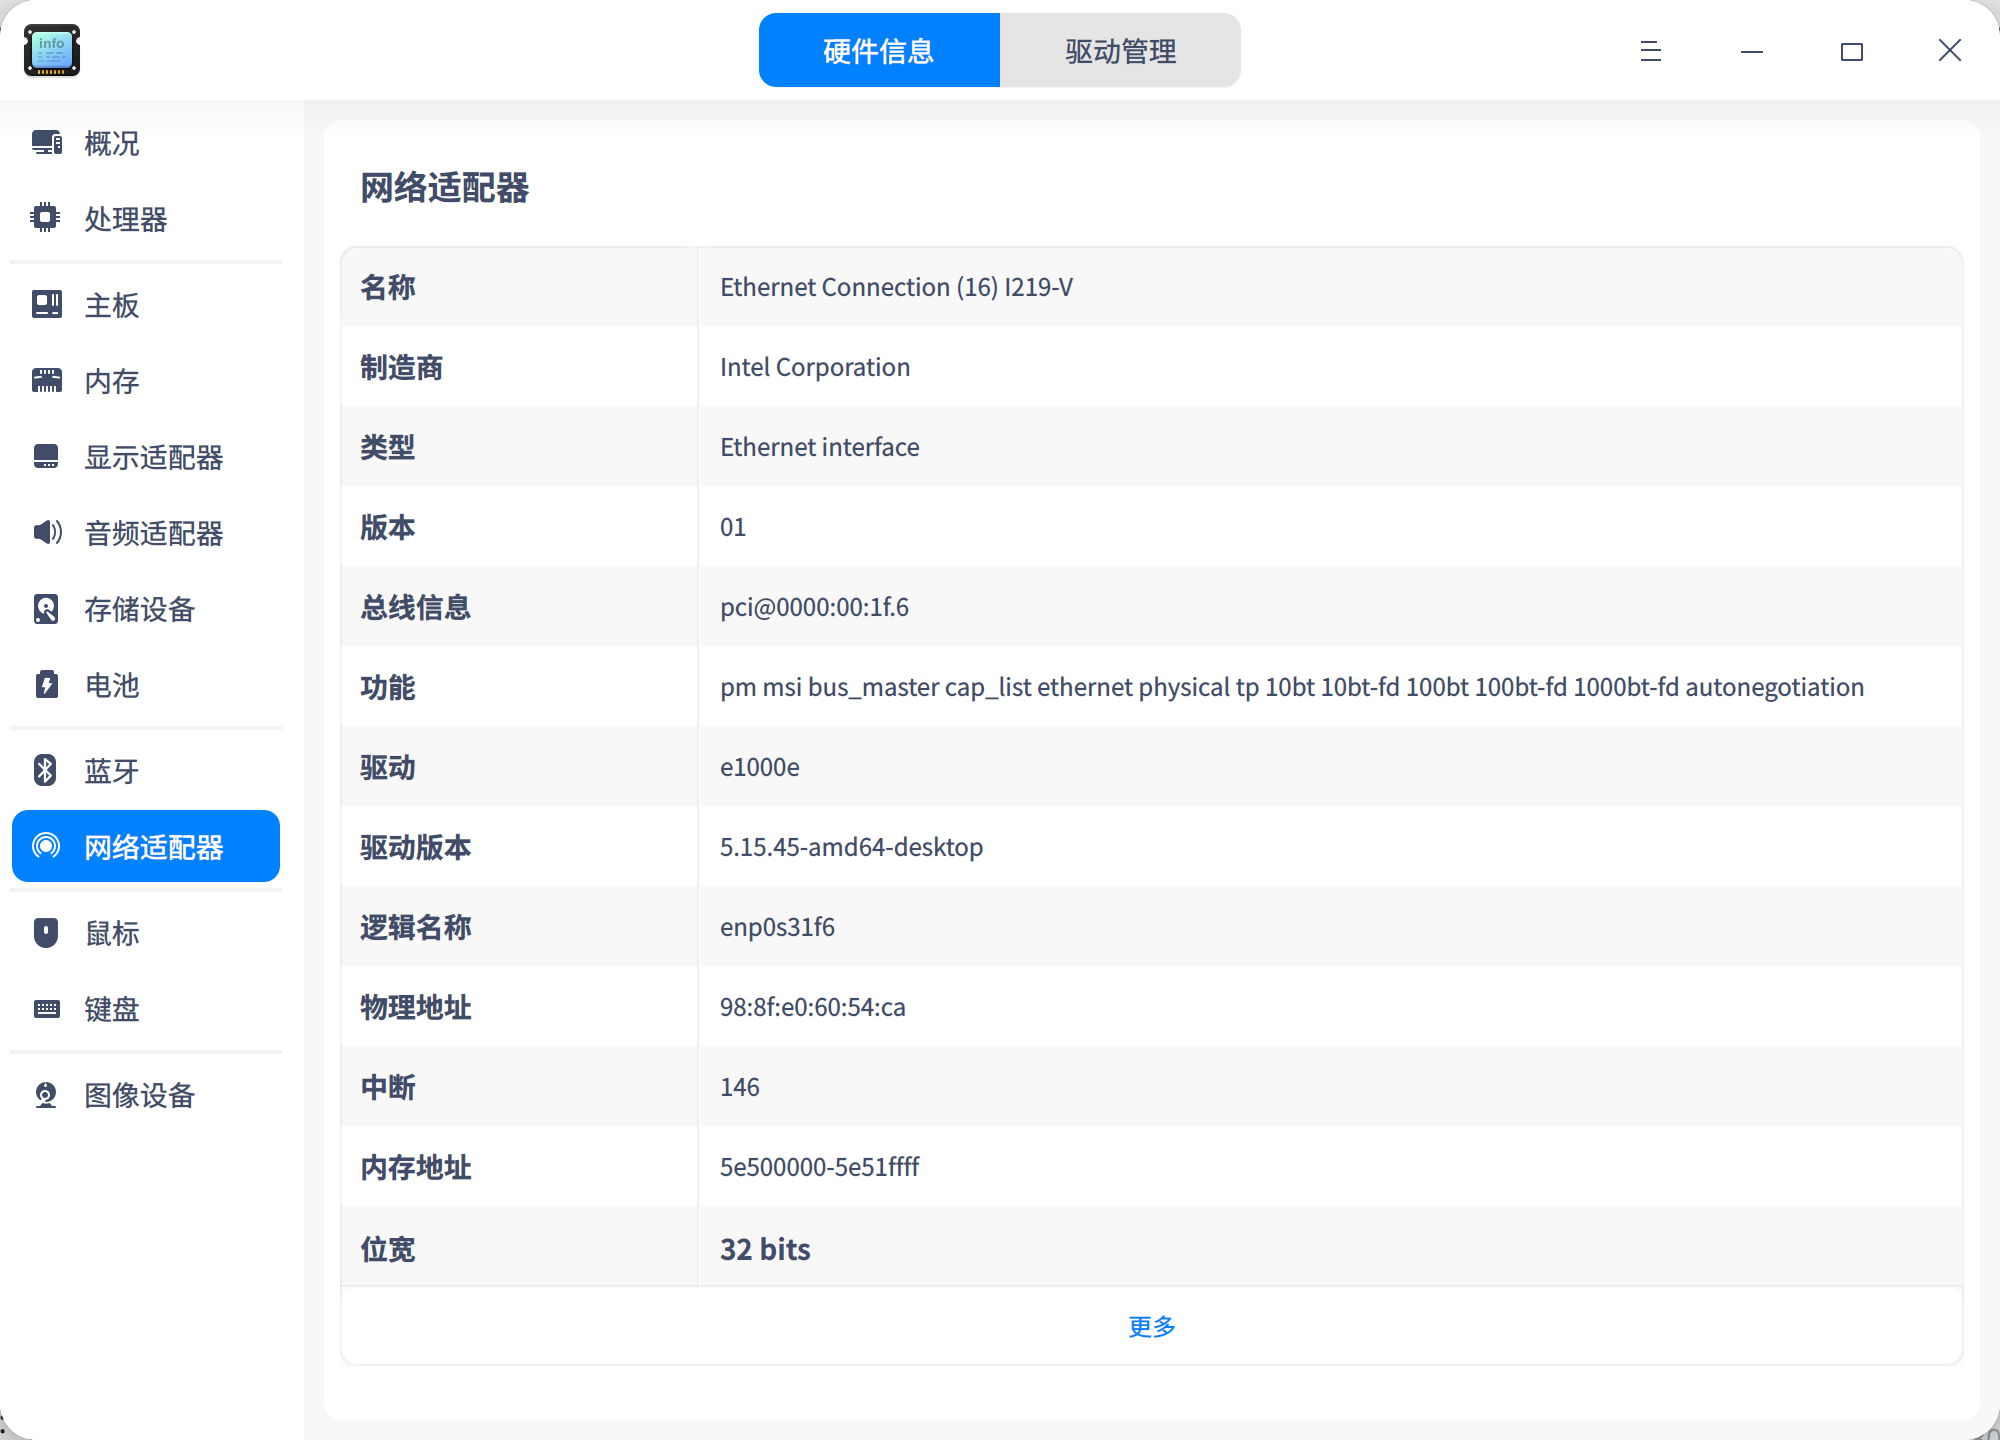Click the device manager app logo
This screenshot has height=1440, width=2000.
click(x=51, y=50)
